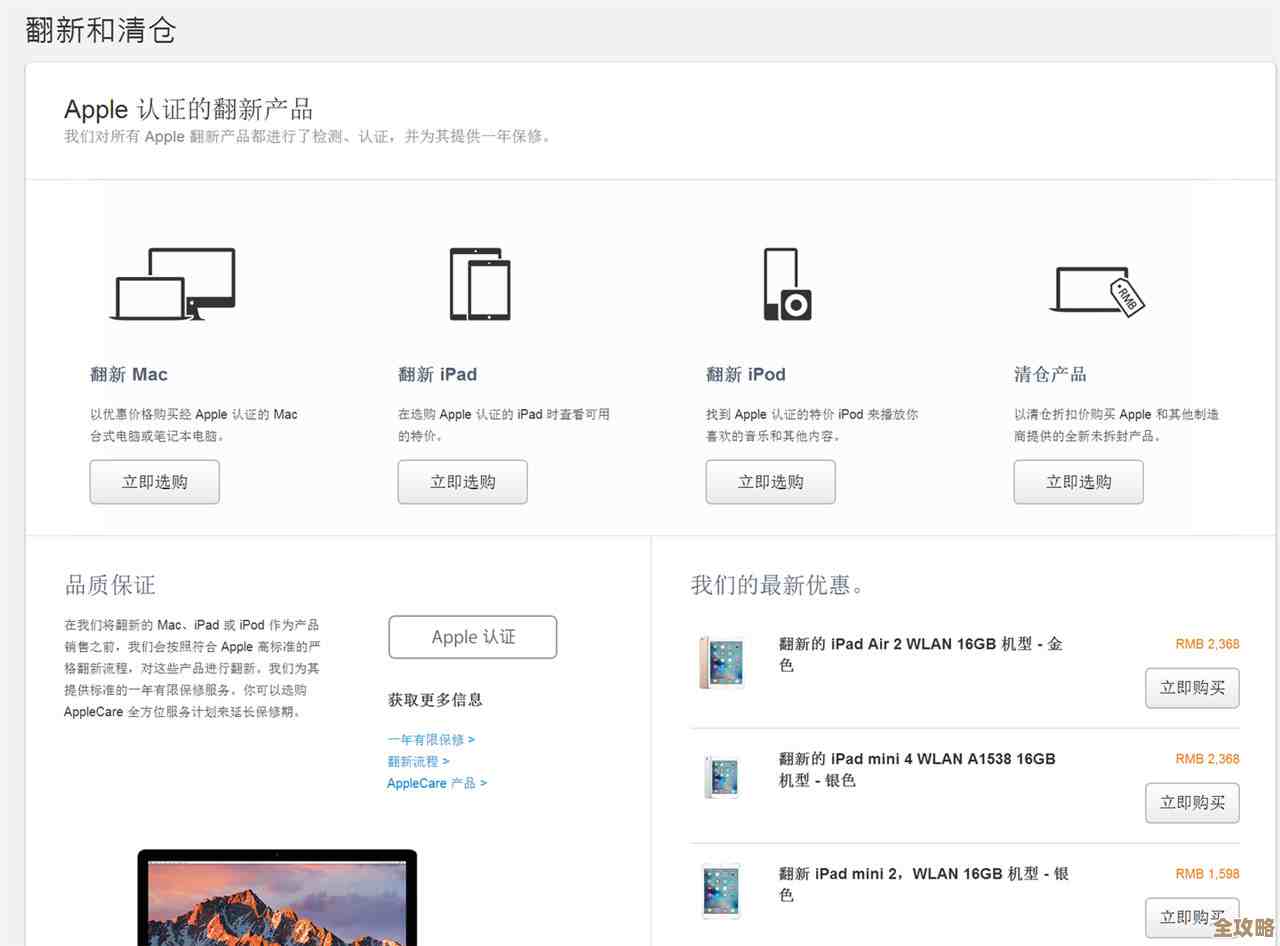Click 立即购买 for iPad mini 4
Viewport: 1280px width, 946px height.
coord(1192,803)
